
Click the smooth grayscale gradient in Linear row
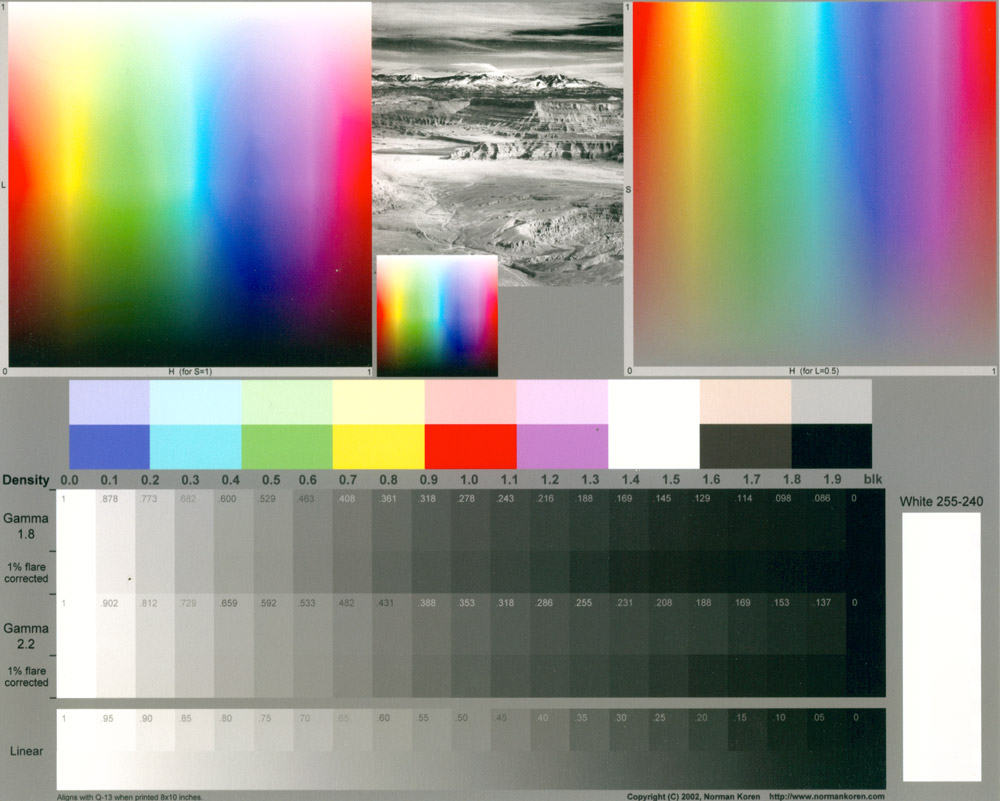(471, 770)
